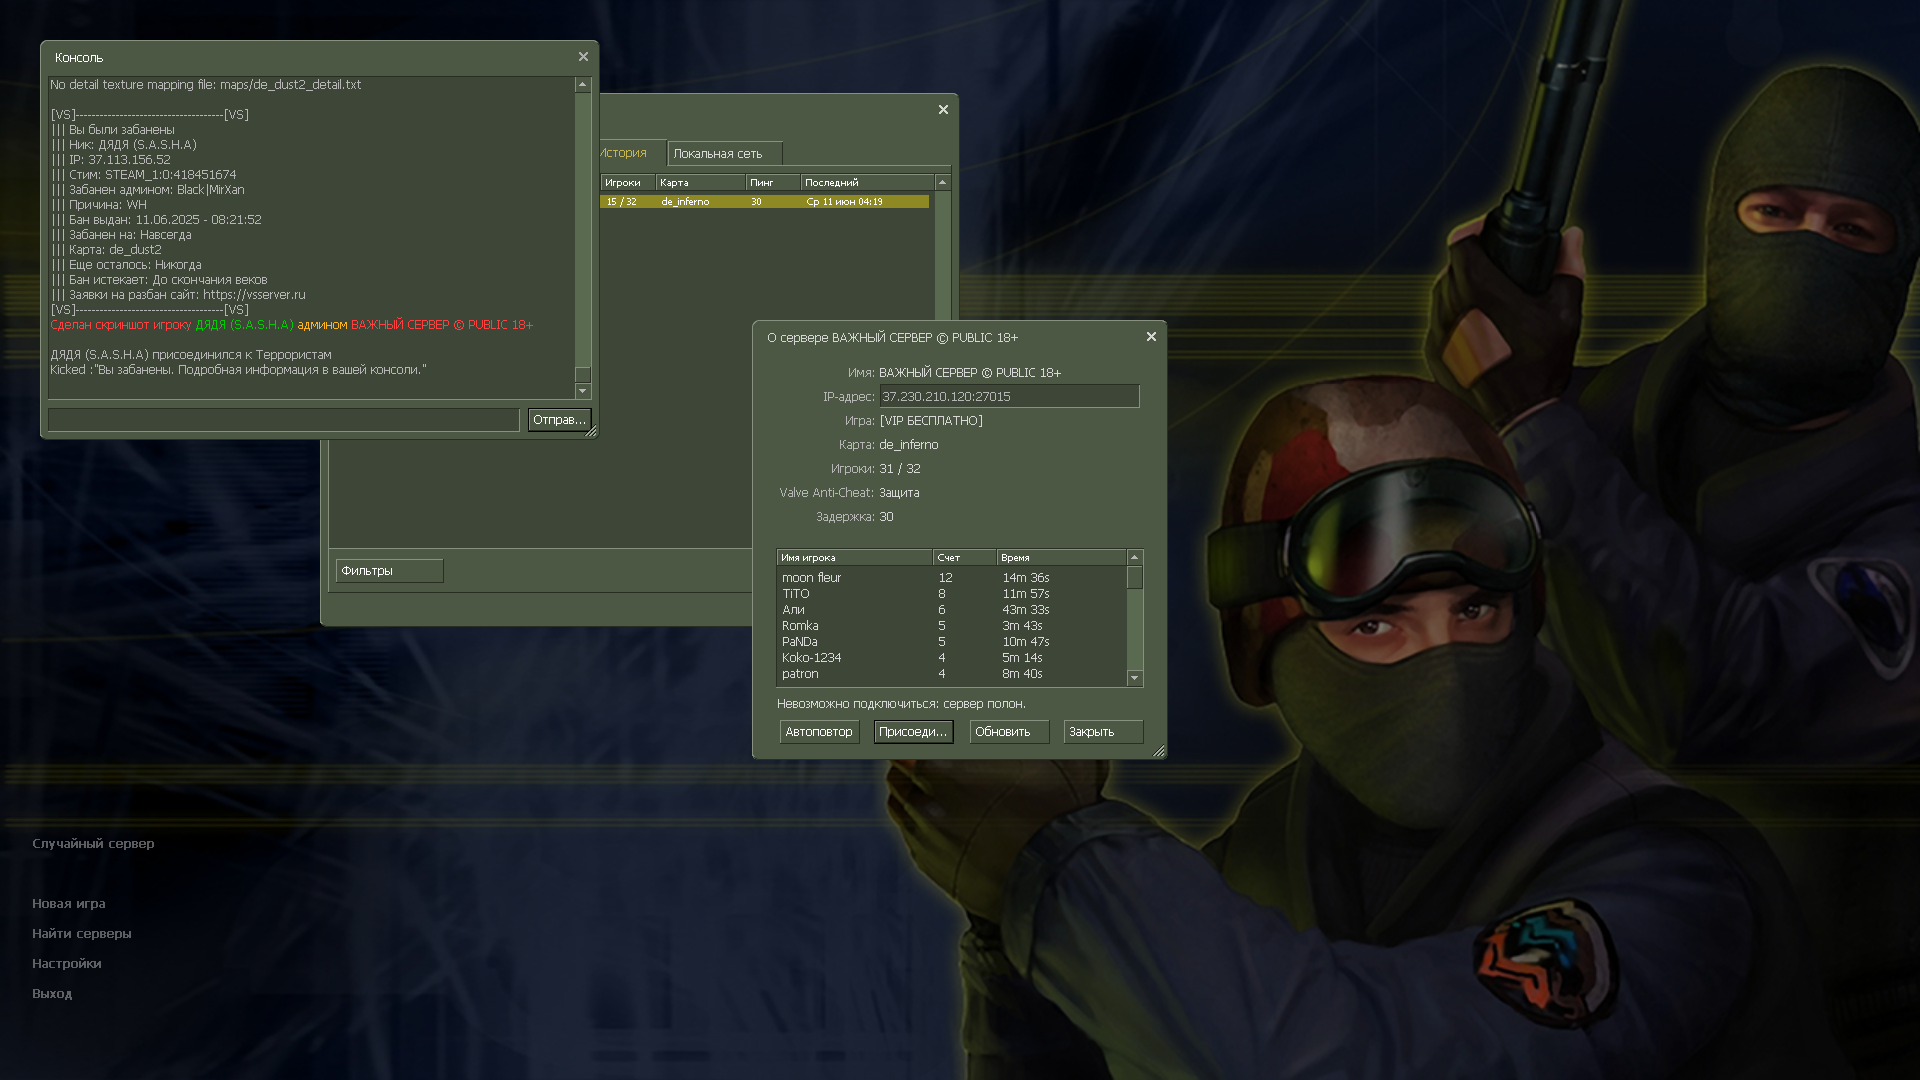Image resolution: width=1920 pixels, height=1080 pixels.
Task: Open Случайный сервер menu item
Action: click(93, 844)
